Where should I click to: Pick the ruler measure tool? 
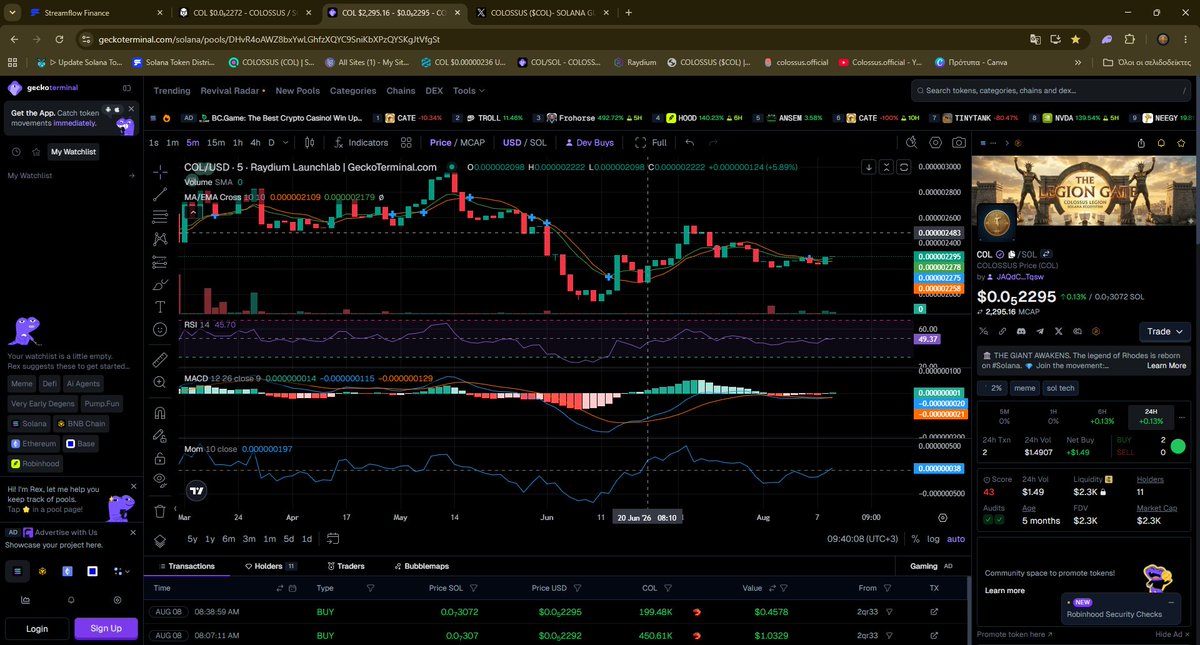pyautogui.click(x=160, y=360)
